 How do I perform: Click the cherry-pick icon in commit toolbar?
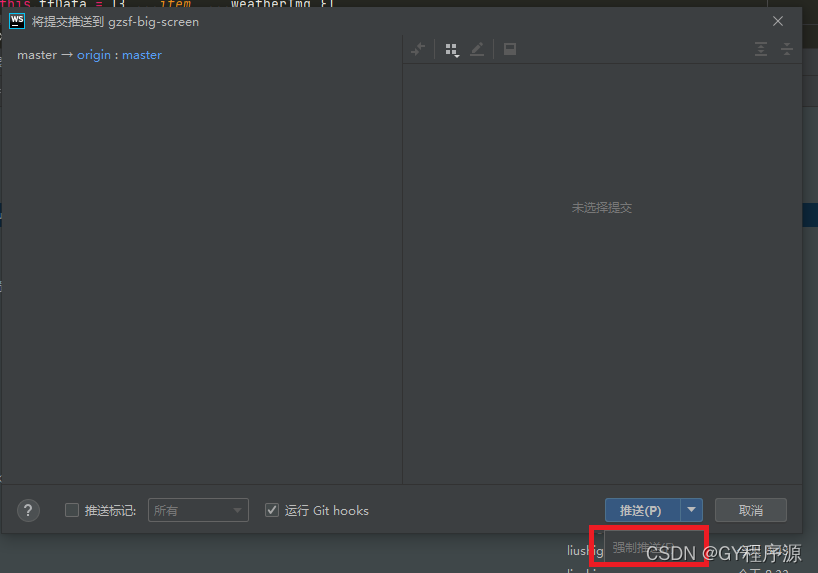coord(418,50)
